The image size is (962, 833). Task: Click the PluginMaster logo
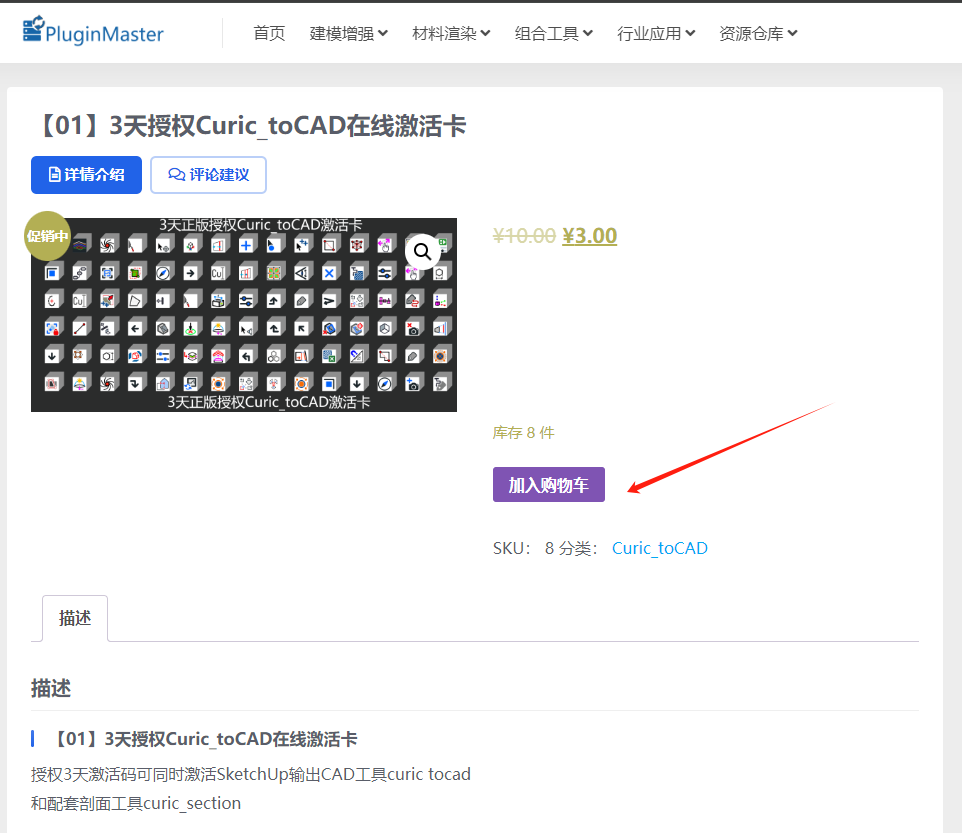pyautogui.click(x=93, y=33)
